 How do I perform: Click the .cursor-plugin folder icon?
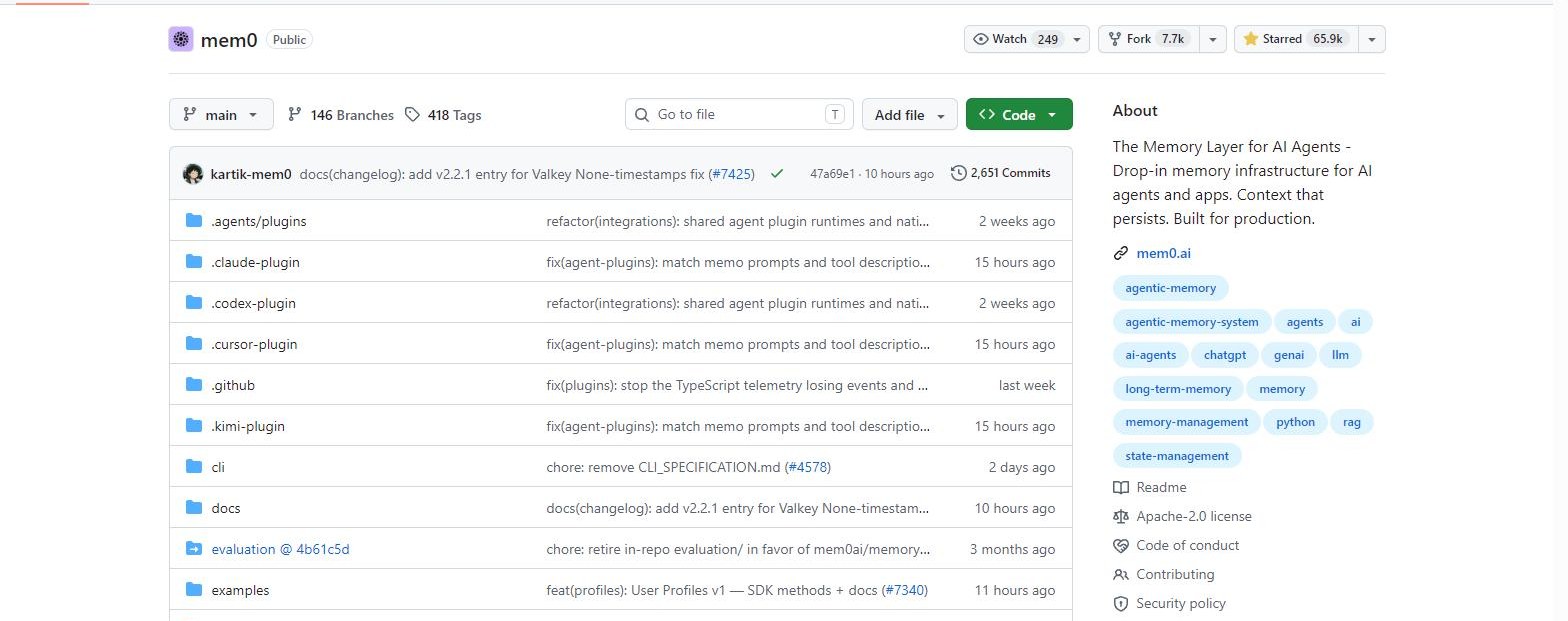194,344
